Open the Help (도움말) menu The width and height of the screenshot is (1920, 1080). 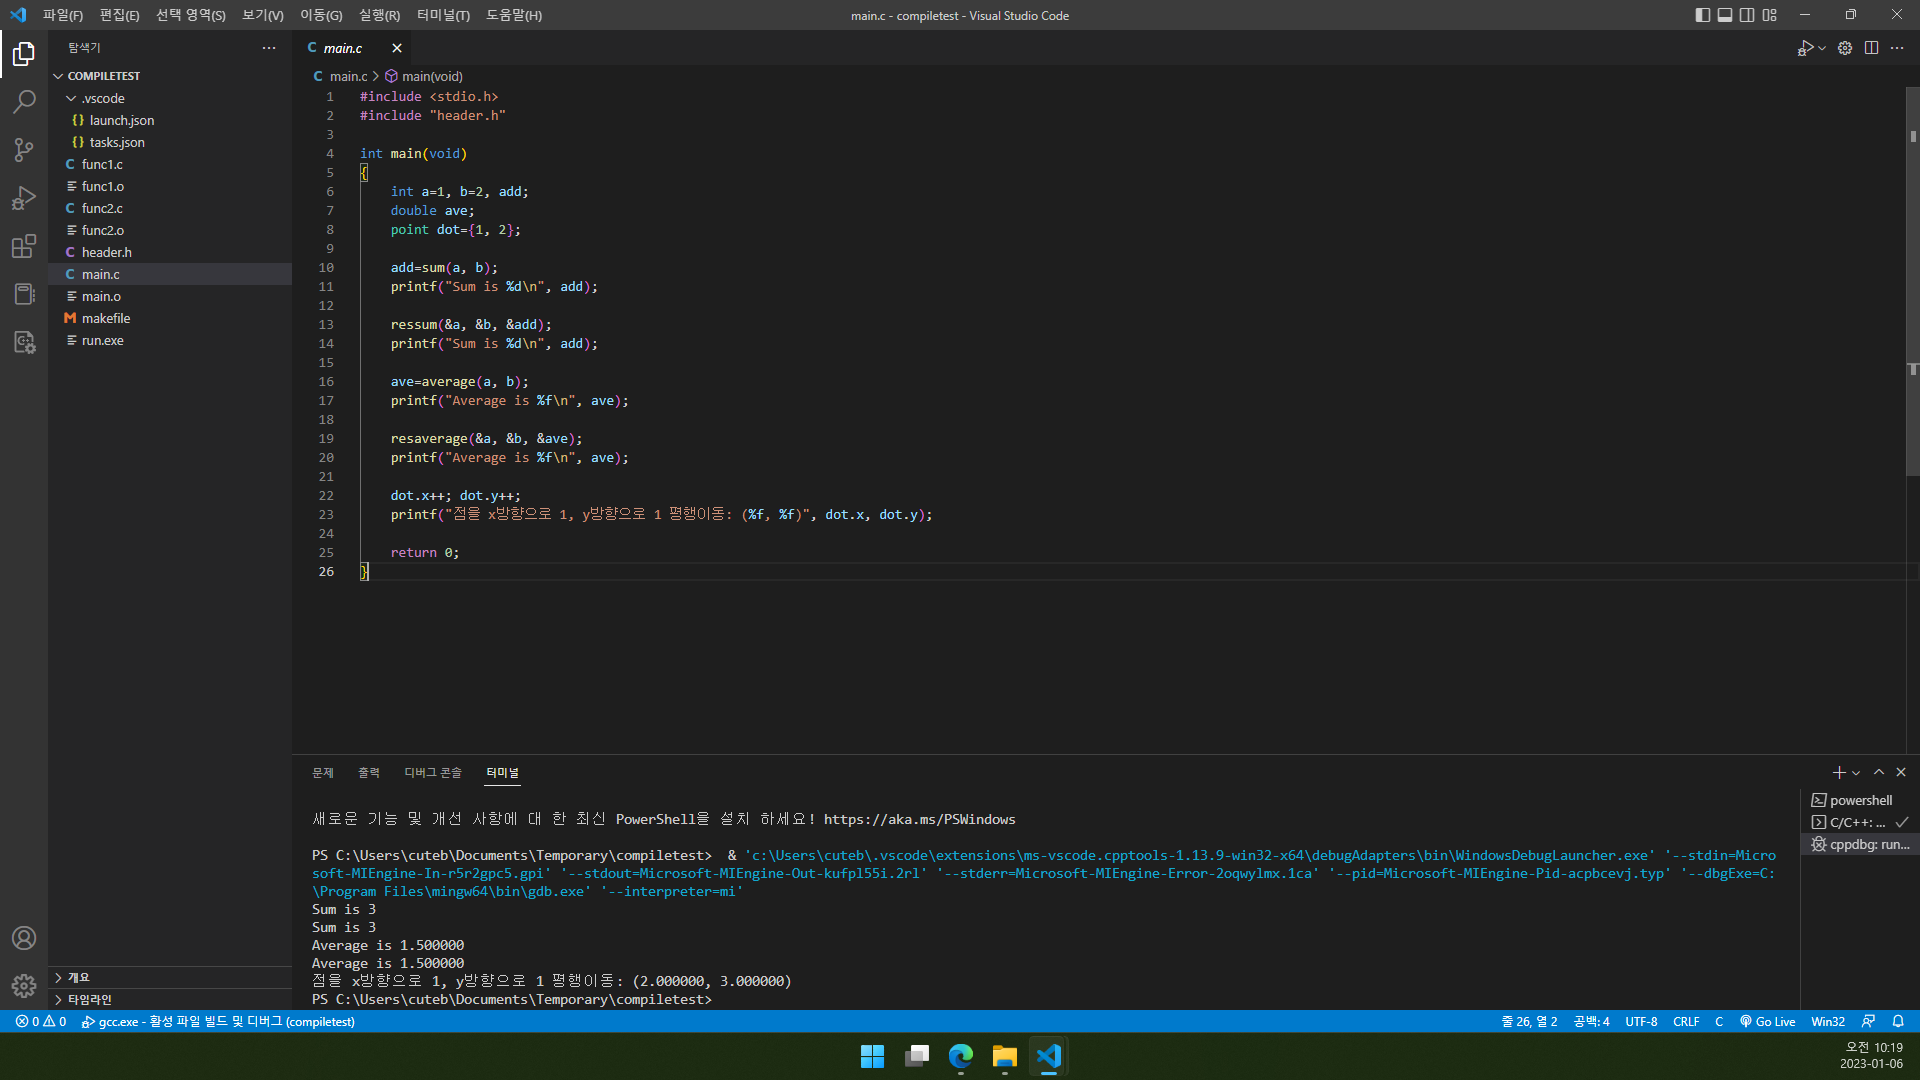[514, 15]
